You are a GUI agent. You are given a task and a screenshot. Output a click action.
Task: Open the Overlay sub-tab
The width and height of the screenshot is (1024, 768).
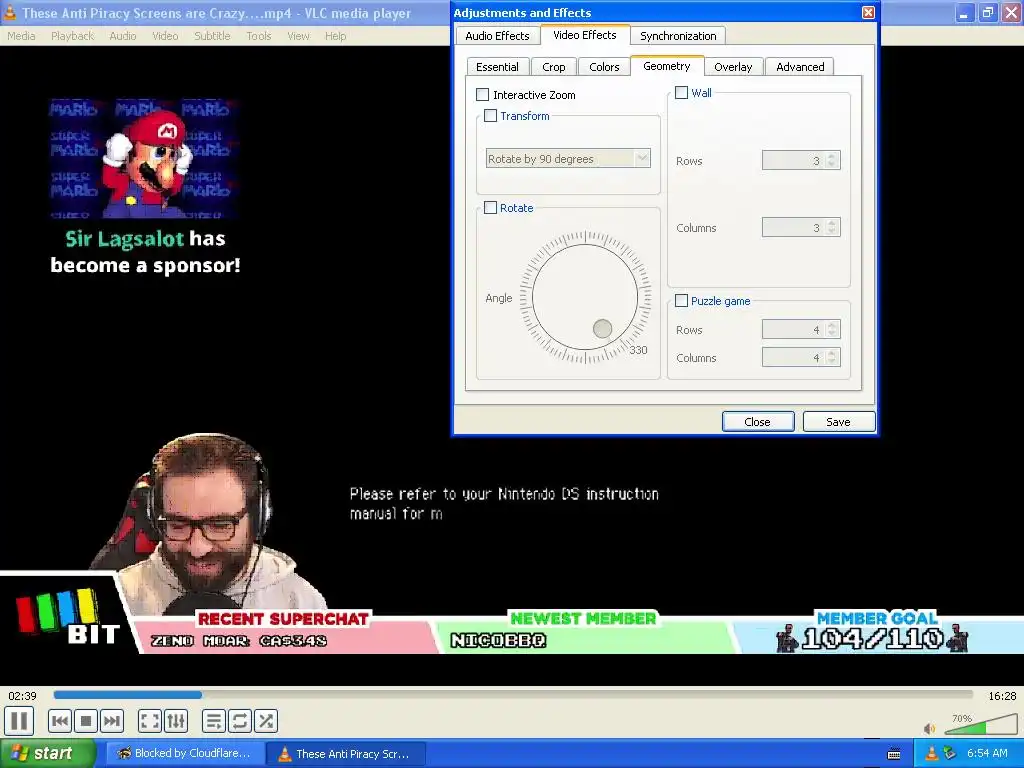tap(733, 67)
